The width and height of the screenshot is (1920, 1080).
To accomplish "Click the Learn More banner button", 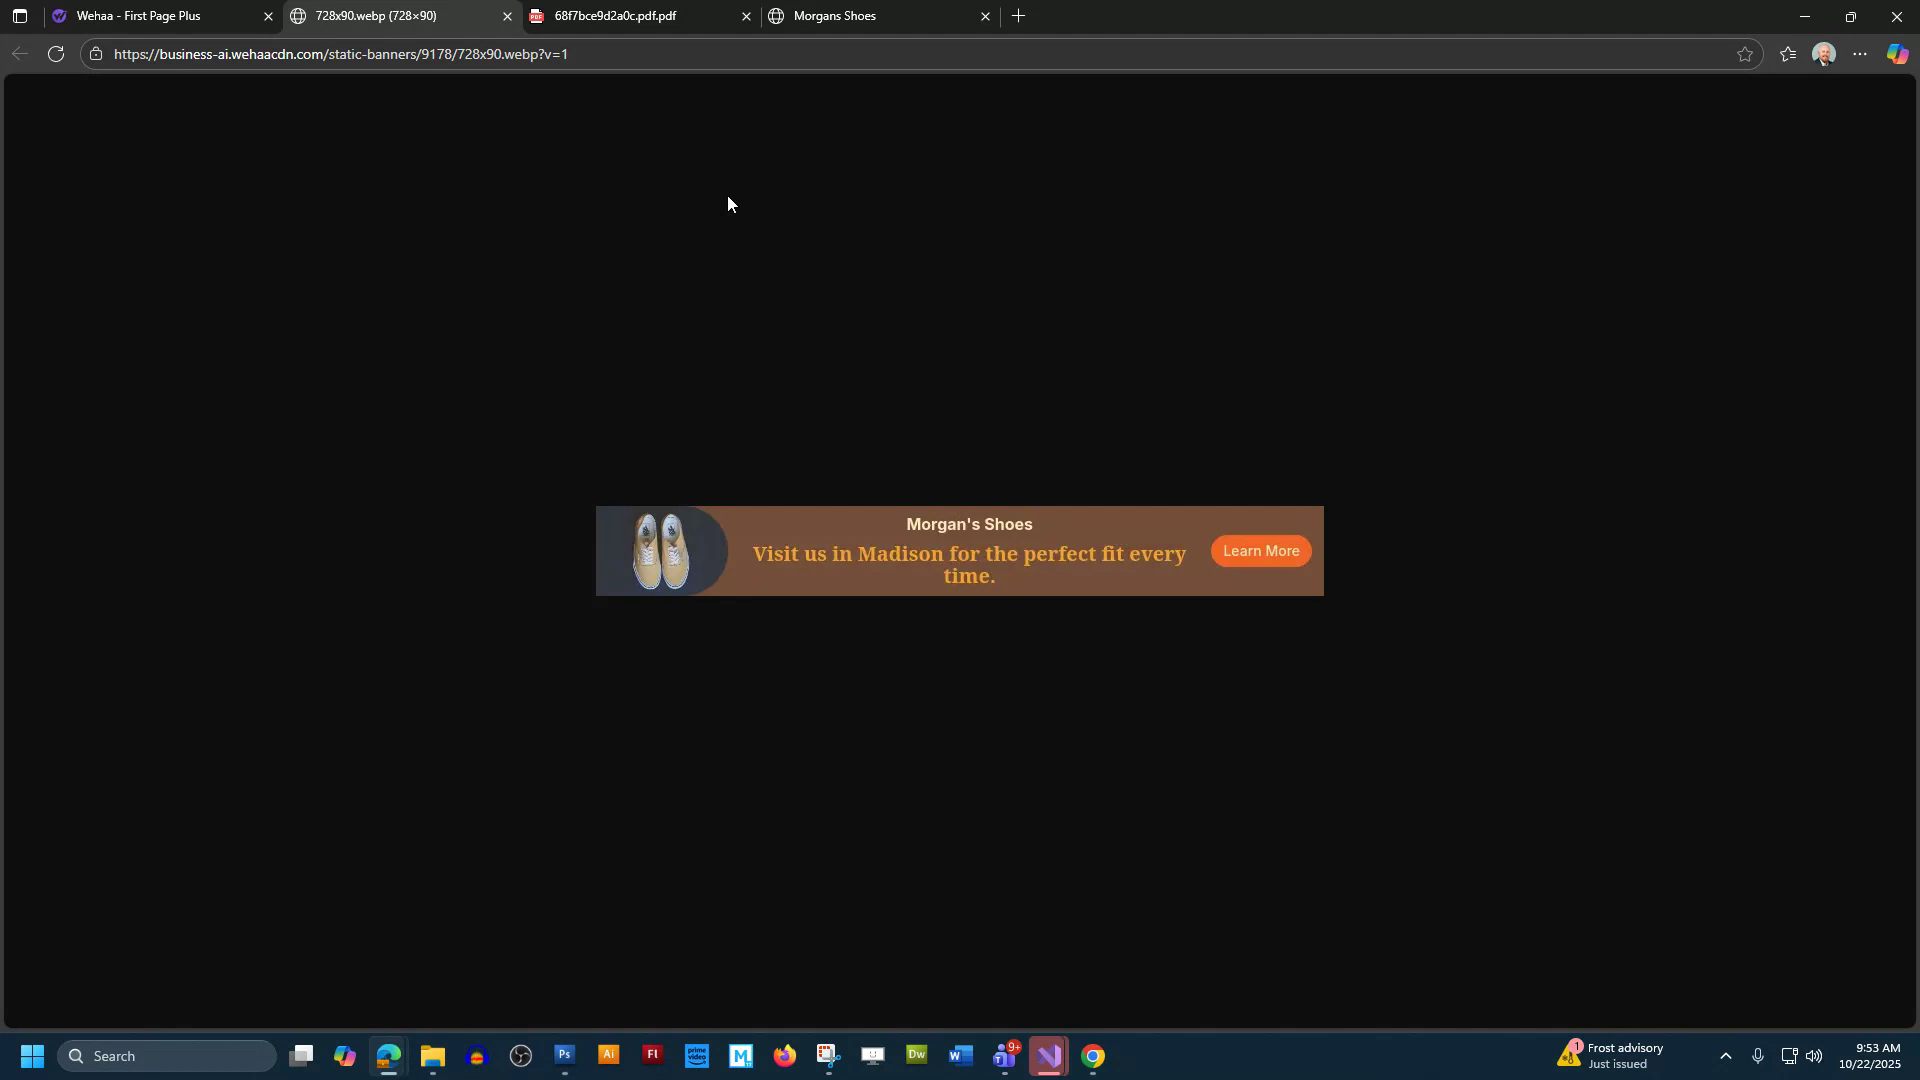I will 1260,551.
